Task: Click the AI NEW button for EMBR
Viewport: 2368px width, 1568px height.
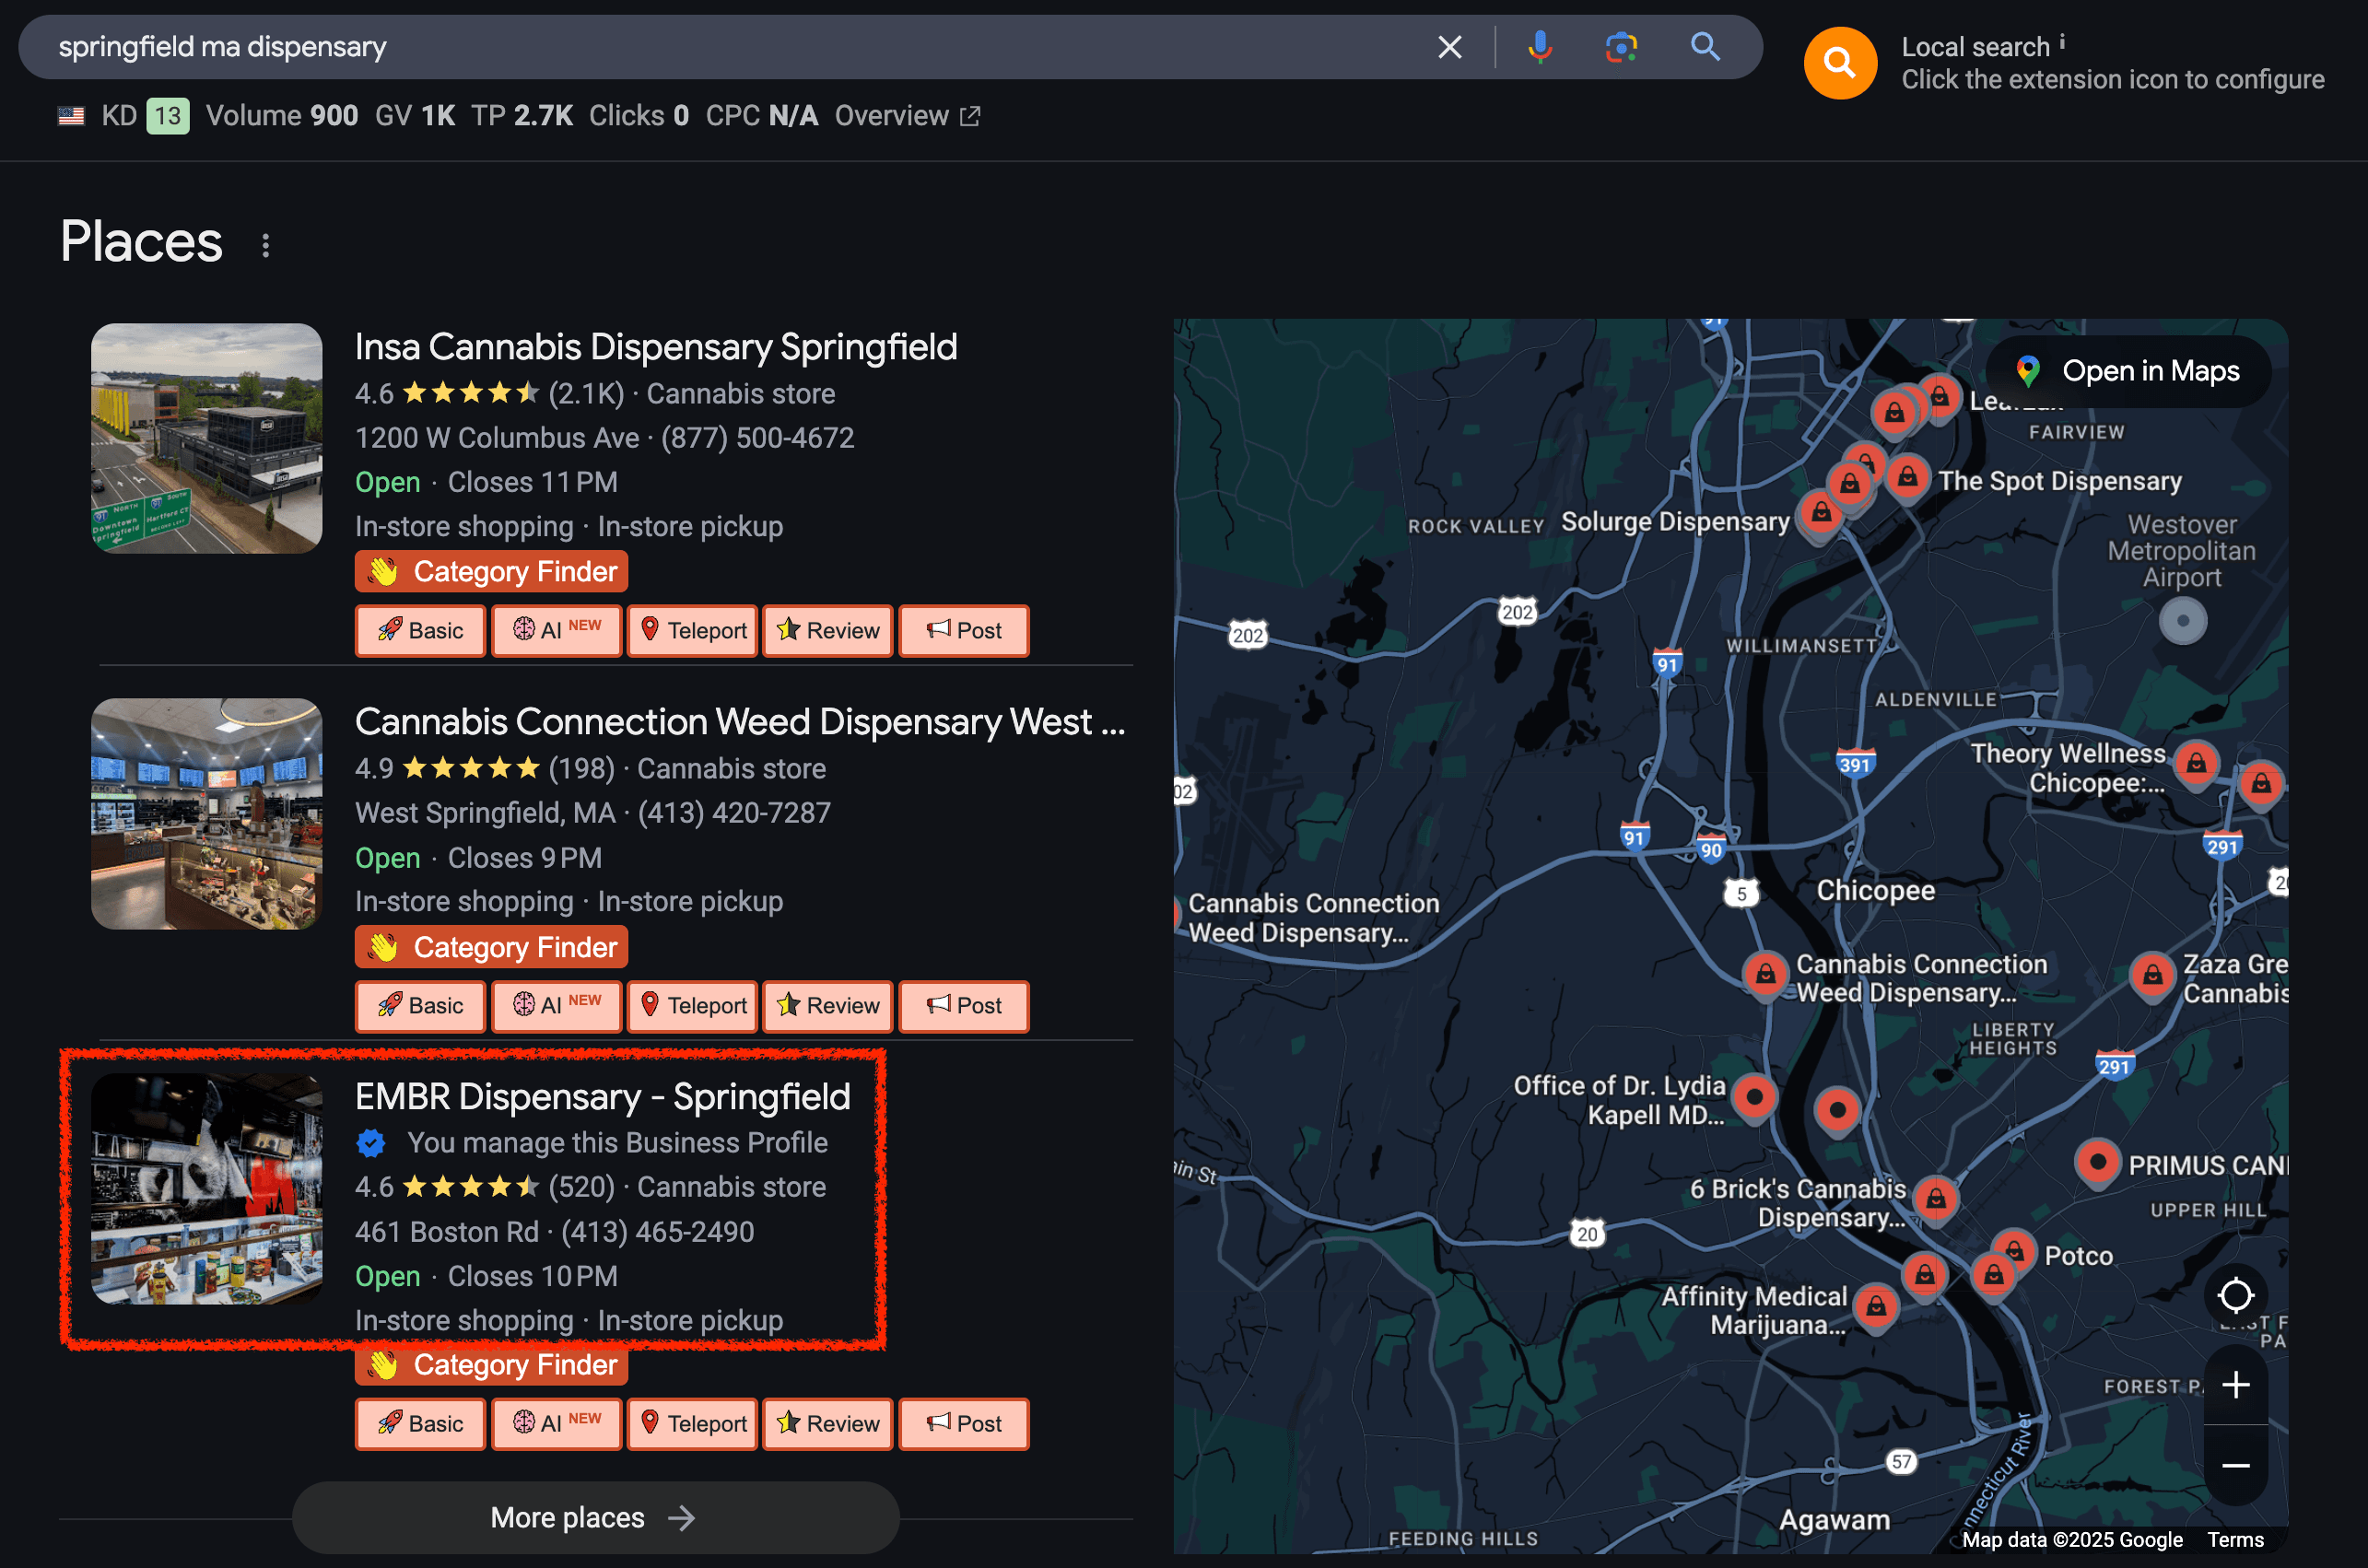Action: coord(556,1423)
